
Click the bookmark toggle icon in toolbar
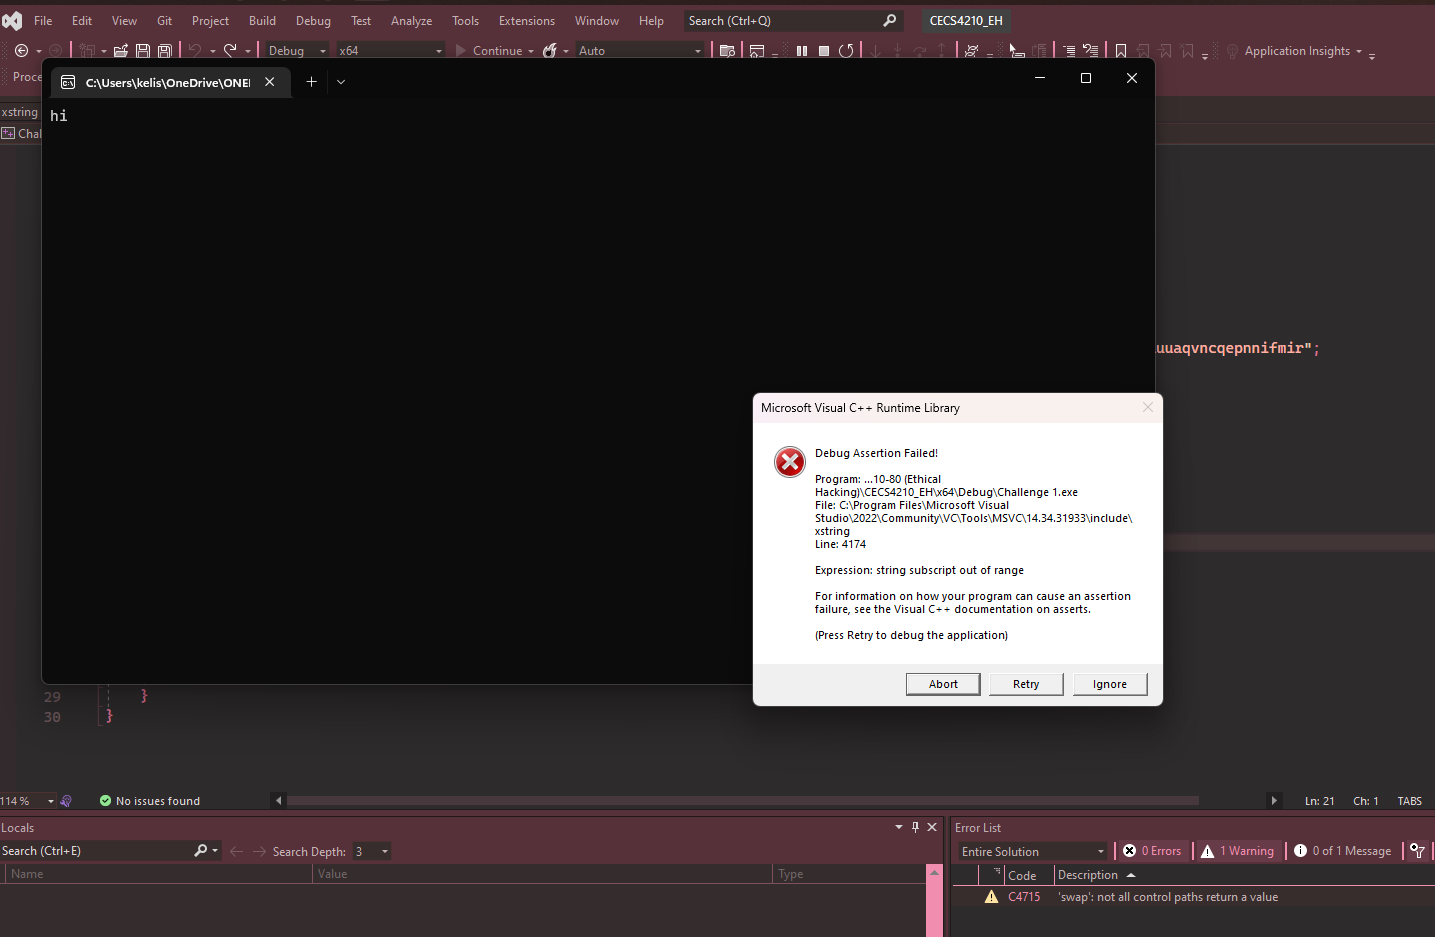pyautogui.click(x=1121, y=51)
